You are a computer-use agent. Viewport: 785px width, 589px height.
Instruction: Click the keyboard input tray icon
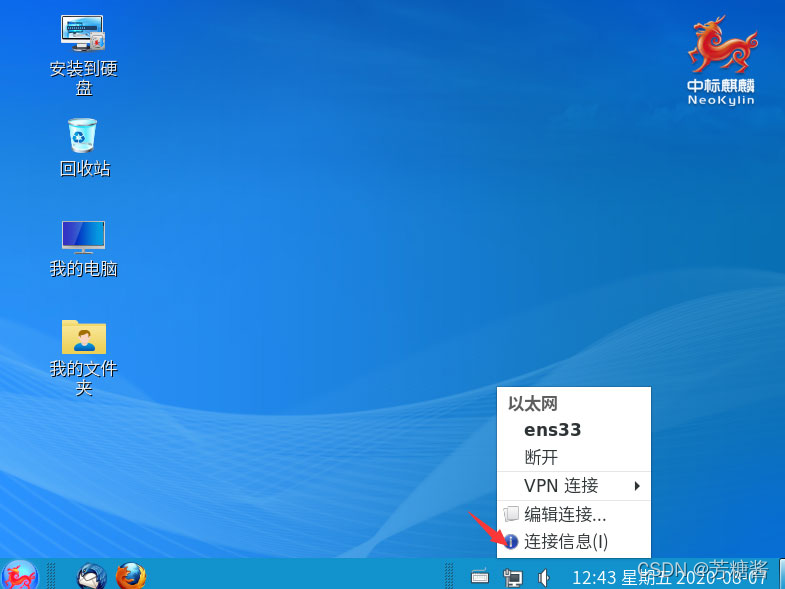tap(480, 577)
